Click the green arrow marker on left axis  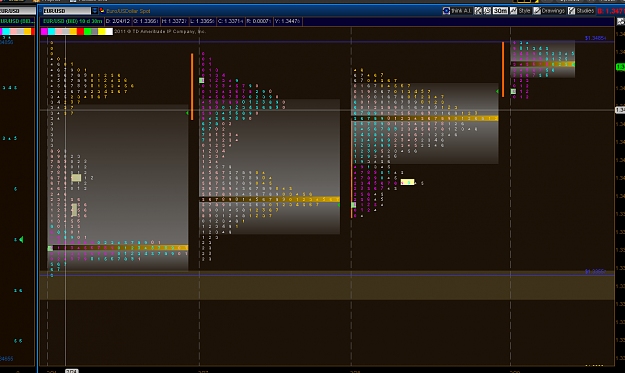[x=21, y=239]
